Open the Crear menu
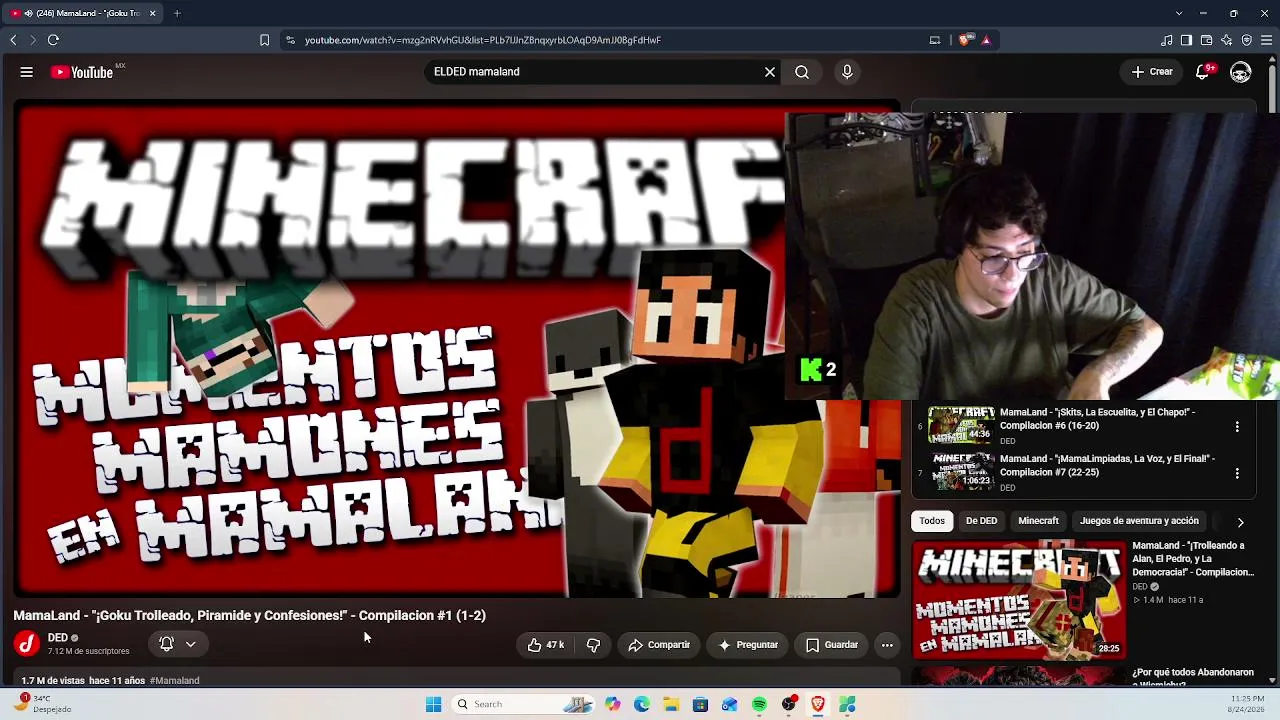 point(1152,72)
